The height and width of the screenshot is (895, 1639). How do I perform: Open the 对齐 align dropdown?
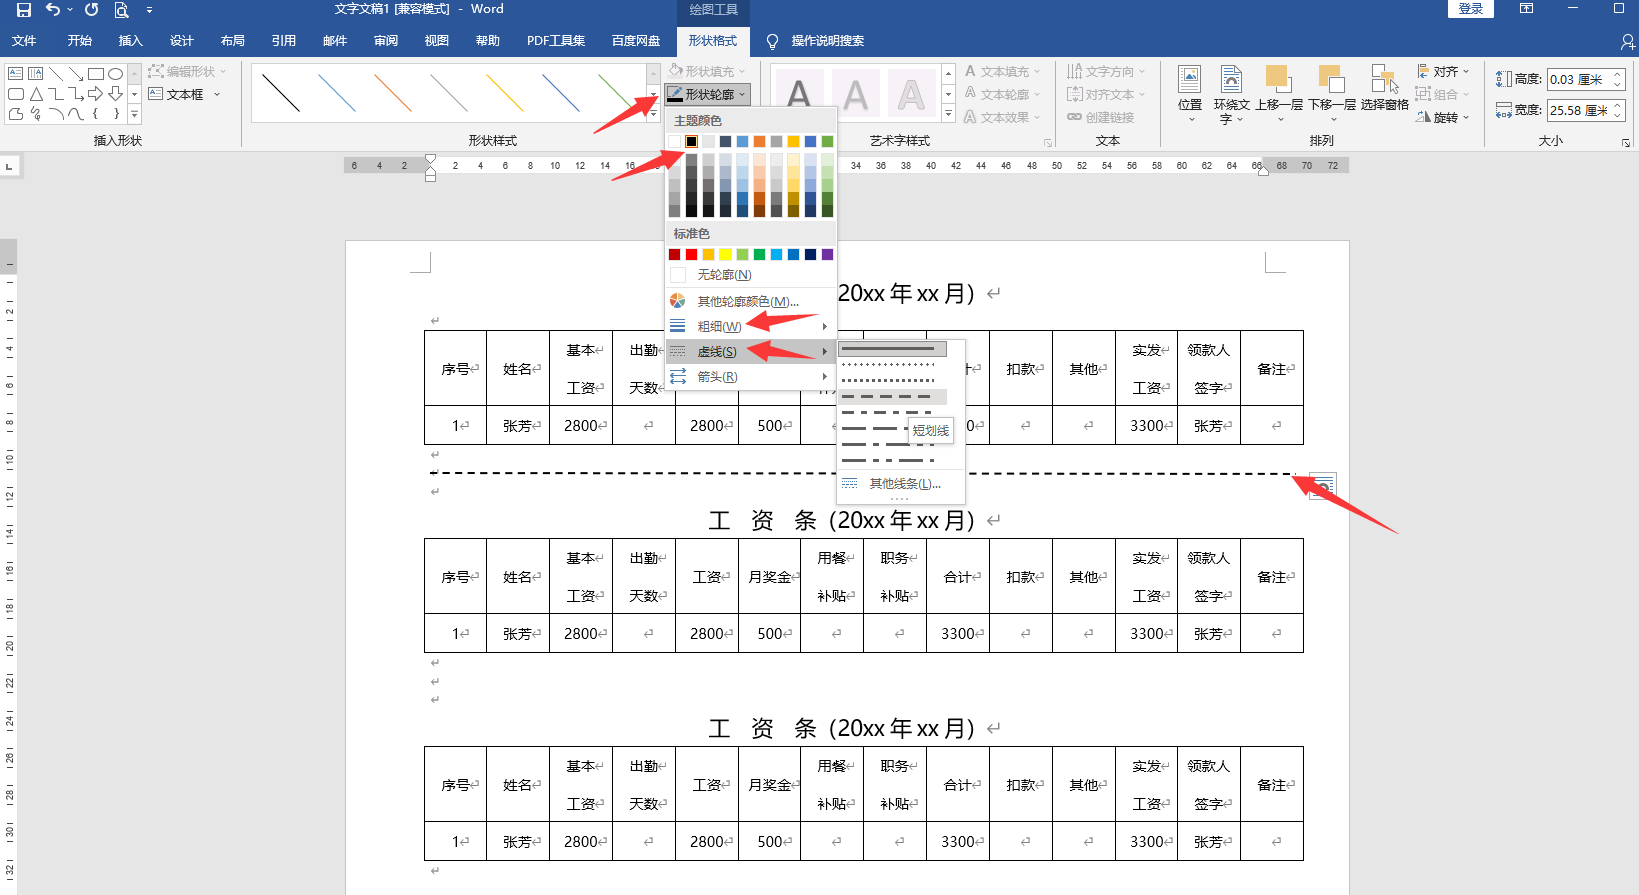(x=1444, y=71)
